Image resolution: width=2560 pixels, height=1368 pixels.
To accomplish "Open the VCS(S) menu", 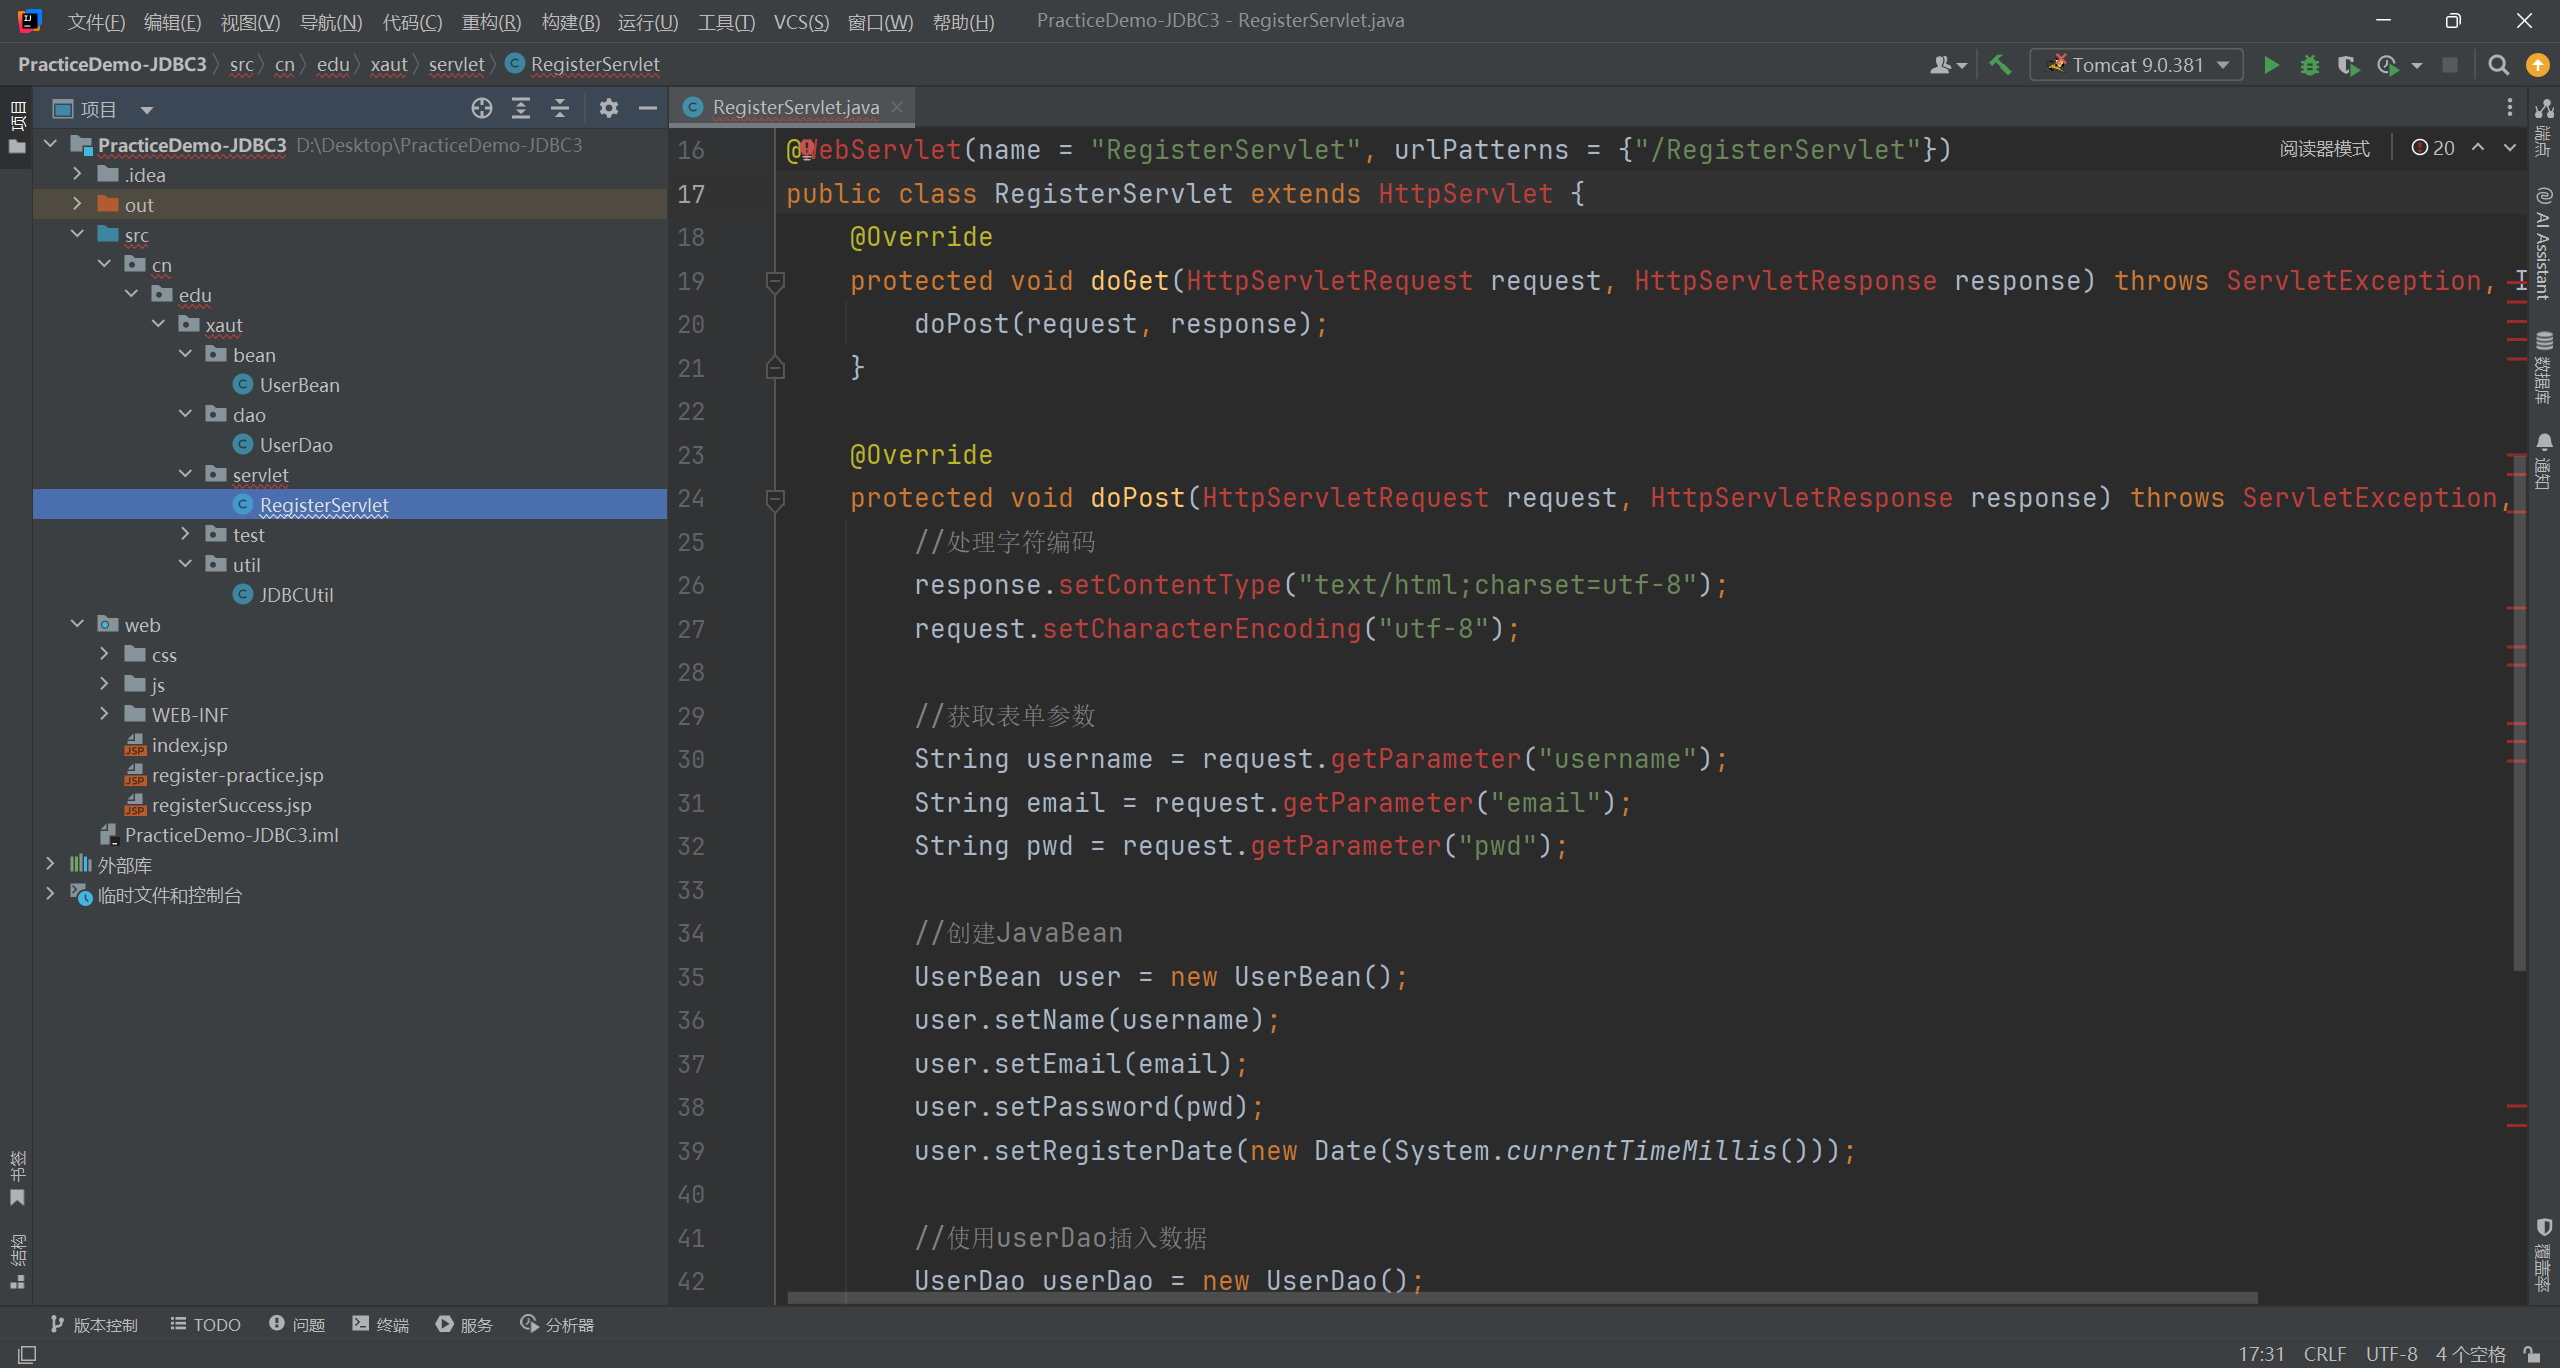I will tap(801, 21).
